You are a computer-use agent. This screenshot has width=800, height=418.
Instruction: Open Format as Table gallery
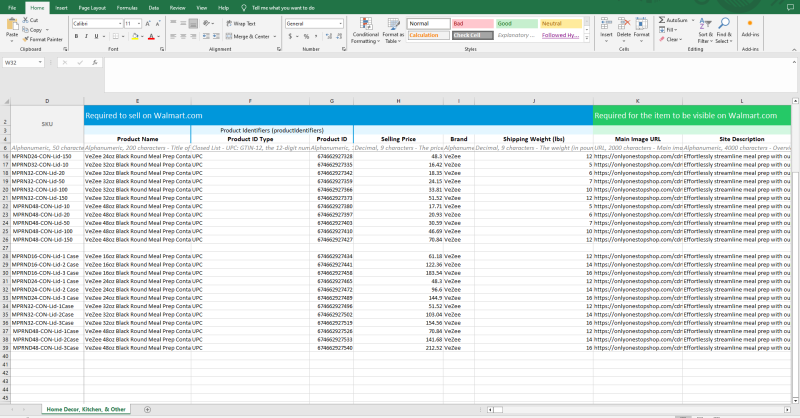pyautogui.click(x=393, y=31)
